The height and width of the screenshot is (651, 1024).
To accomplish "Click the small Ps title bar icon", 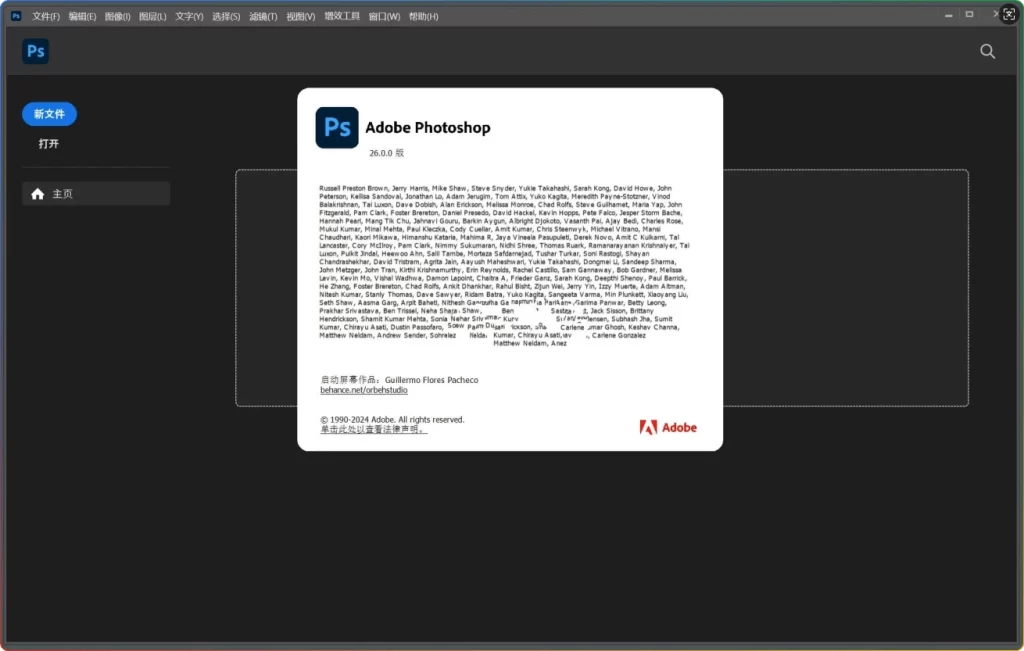I will pos(16,16).
